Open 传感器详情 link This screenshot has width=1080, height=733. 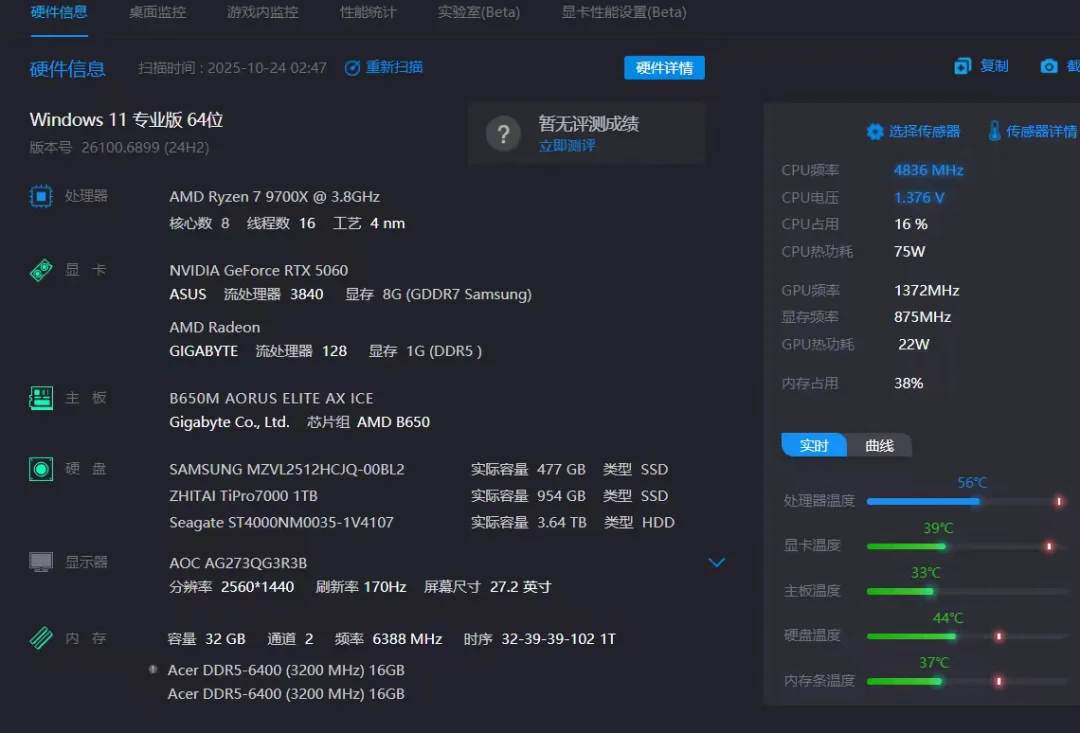coord(1041,131)
